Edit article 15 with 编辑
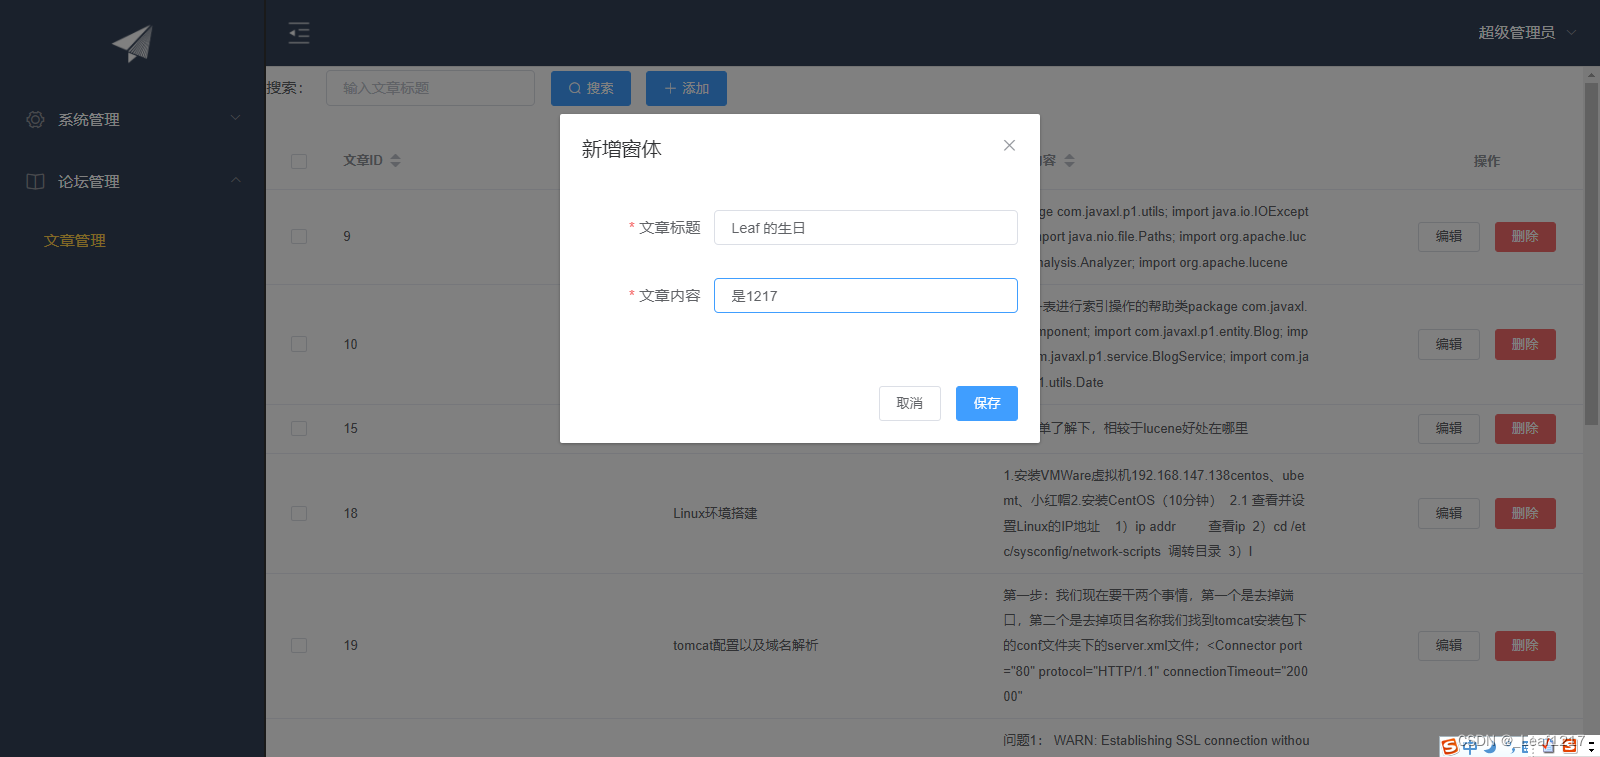Image resolution: width=1600 pixels, height=757 pixels. [1449, 428]
